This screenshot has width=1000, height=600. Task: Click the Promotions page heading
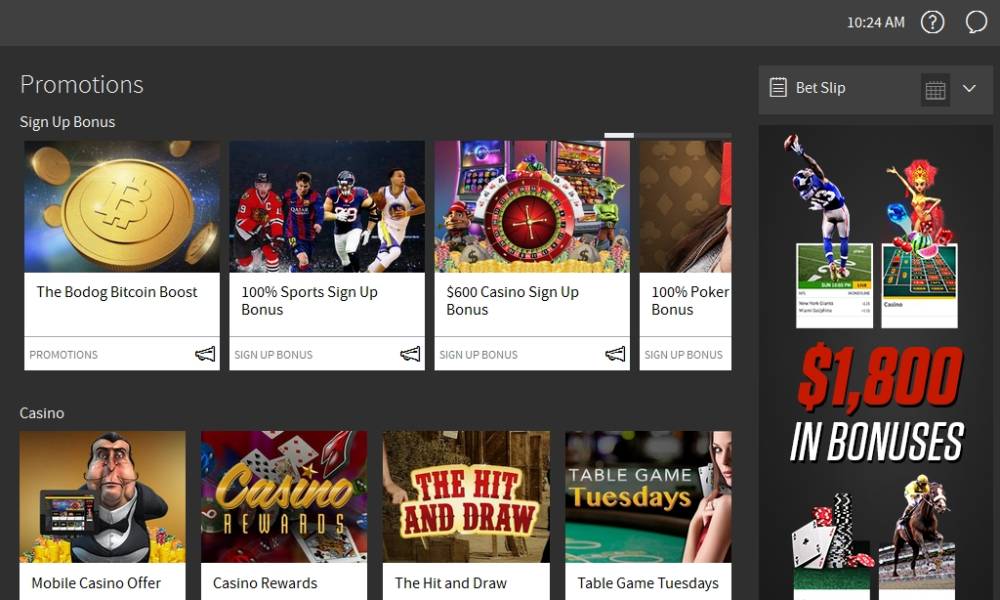(x=82, y=85)
